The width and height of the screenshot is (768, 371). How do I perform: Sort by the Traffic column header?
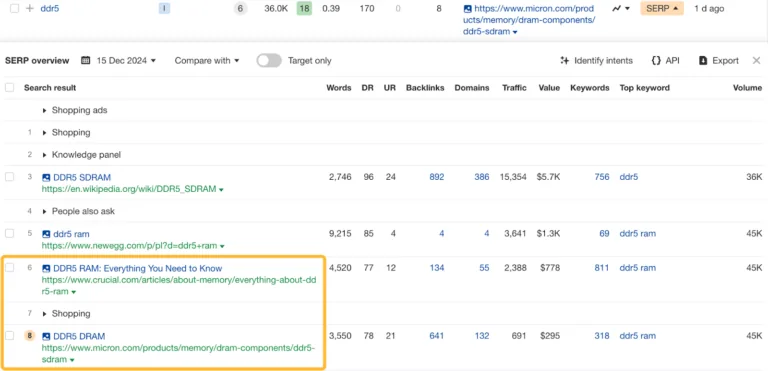pyautogui.click(x=514, y=88)
